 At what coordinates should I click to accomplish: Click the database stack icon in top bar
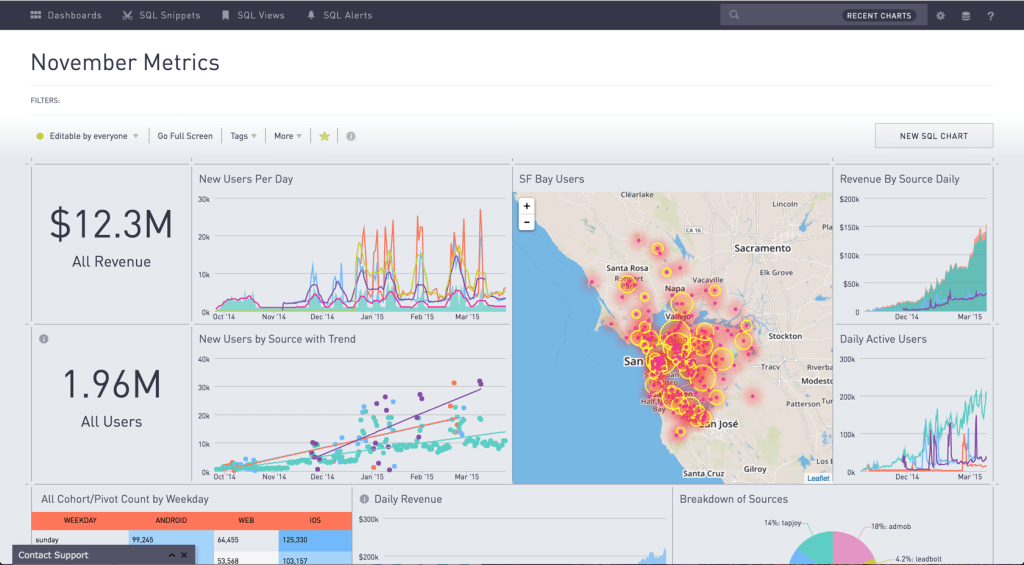[x=965, y=16]
